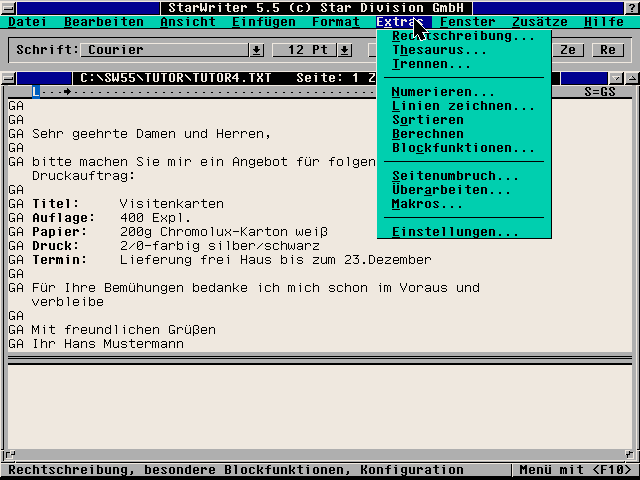Click the value '400 Expl.'
Viewport: 640px width, 480px height.
coord(156,218)
